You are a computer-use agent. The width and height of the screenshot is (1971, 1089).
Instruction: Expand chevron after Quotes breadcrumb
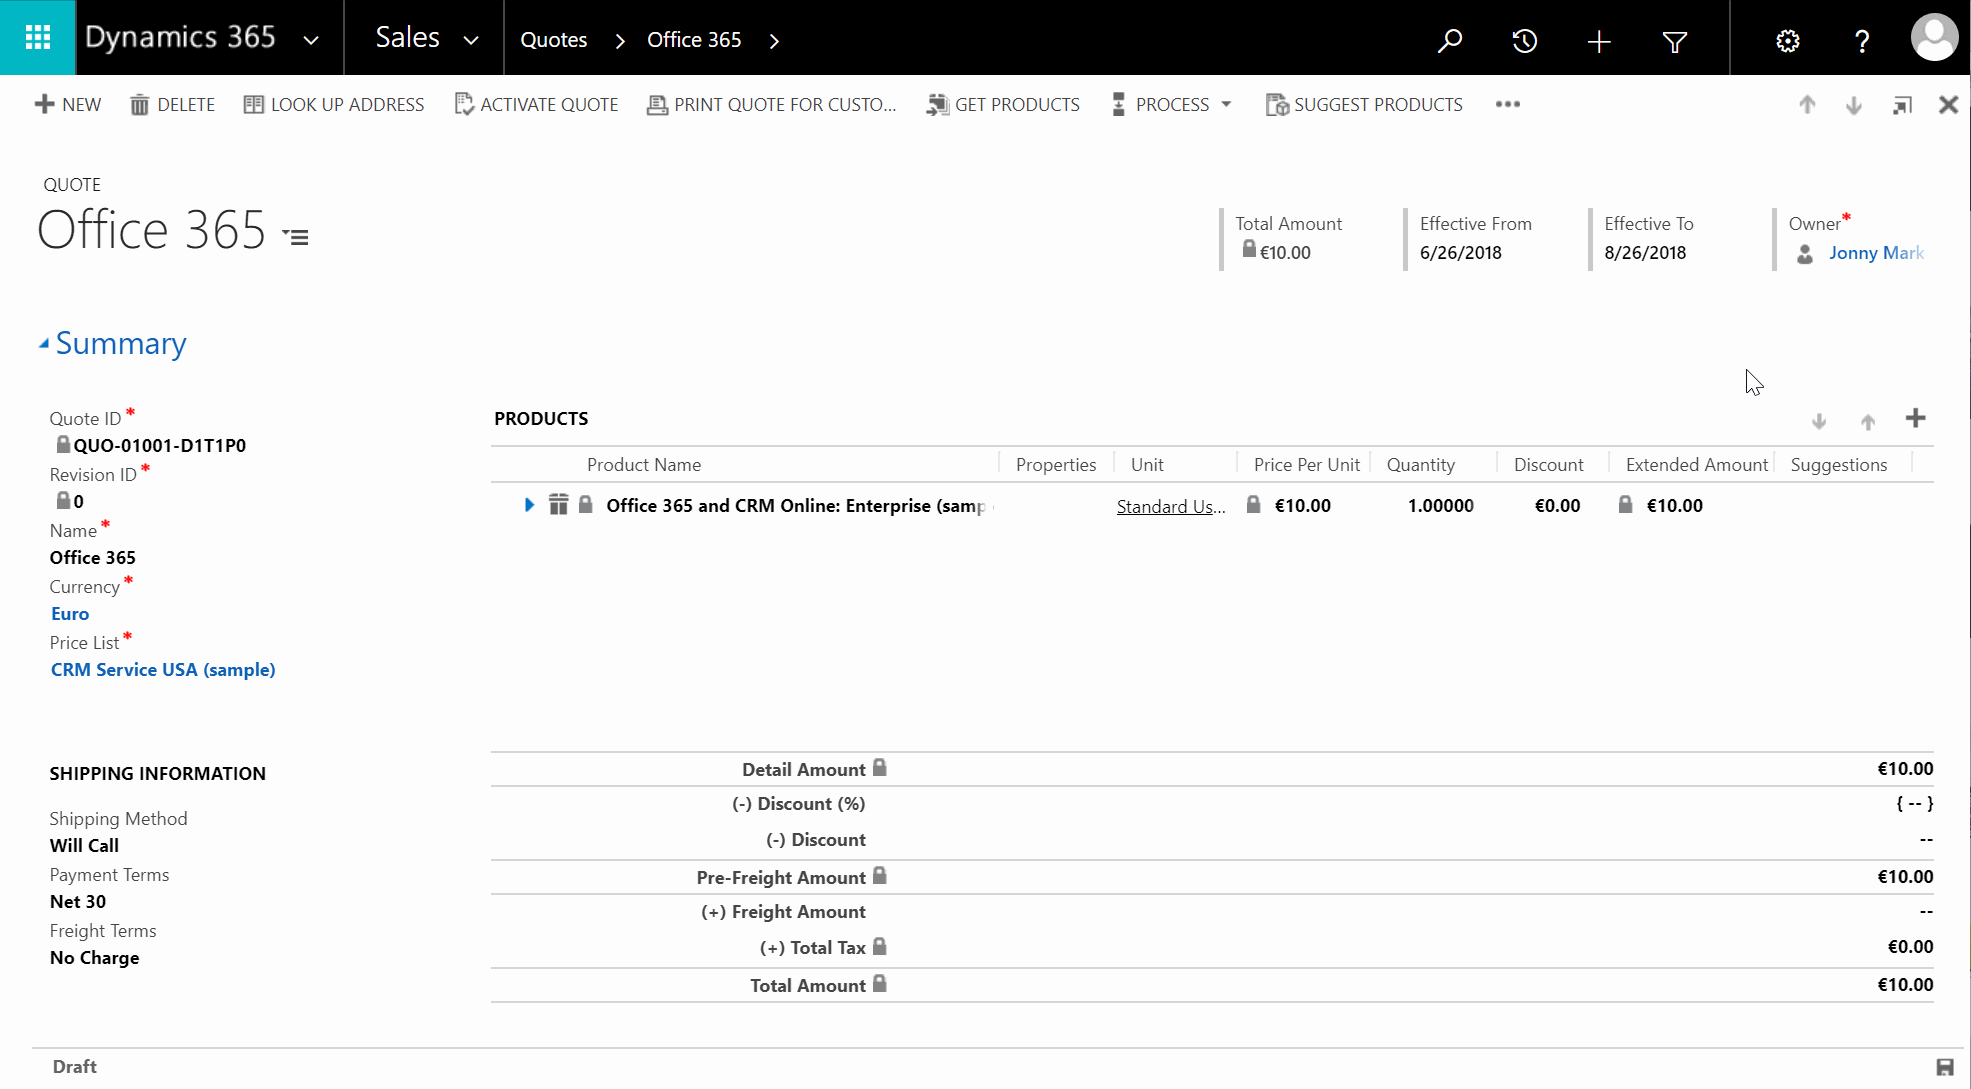click(x=620, y=41)
